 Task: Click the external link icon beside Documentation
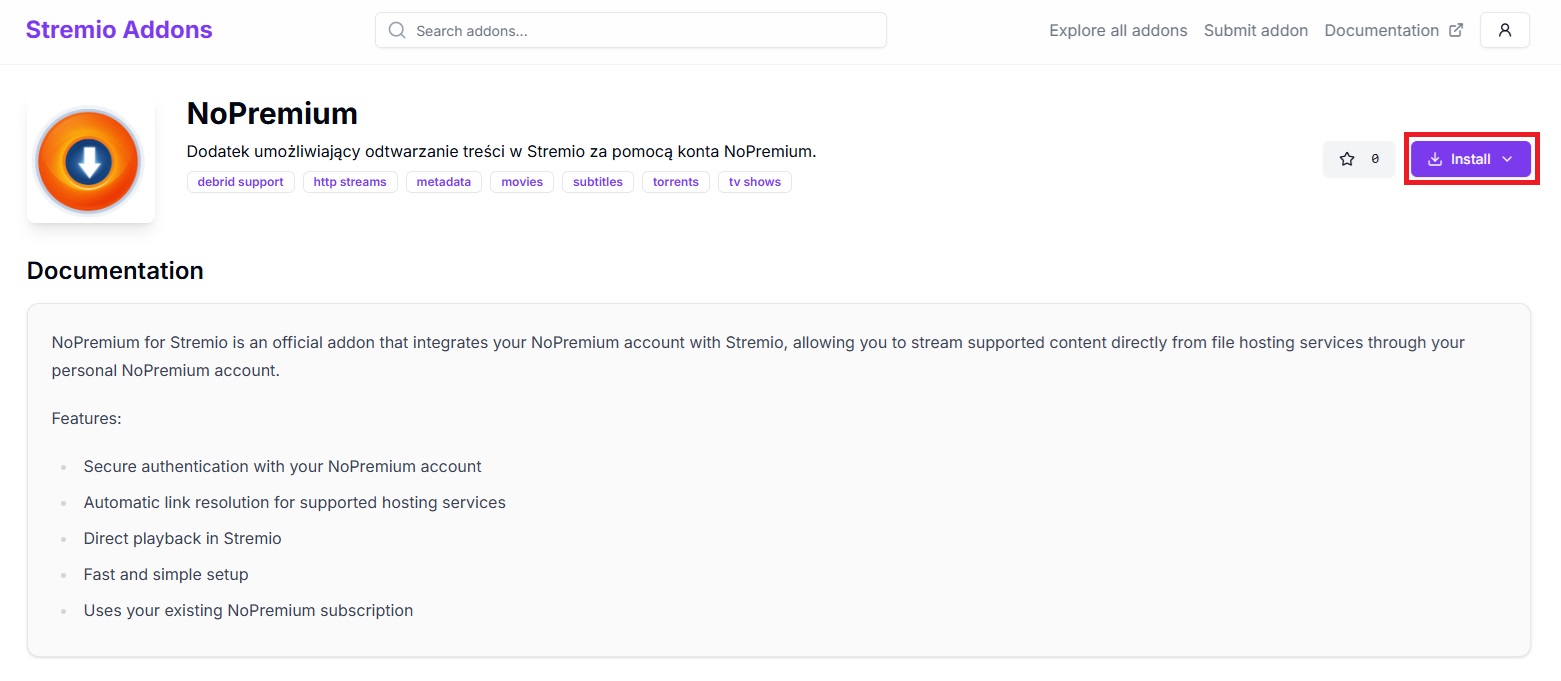(1456, 30)
